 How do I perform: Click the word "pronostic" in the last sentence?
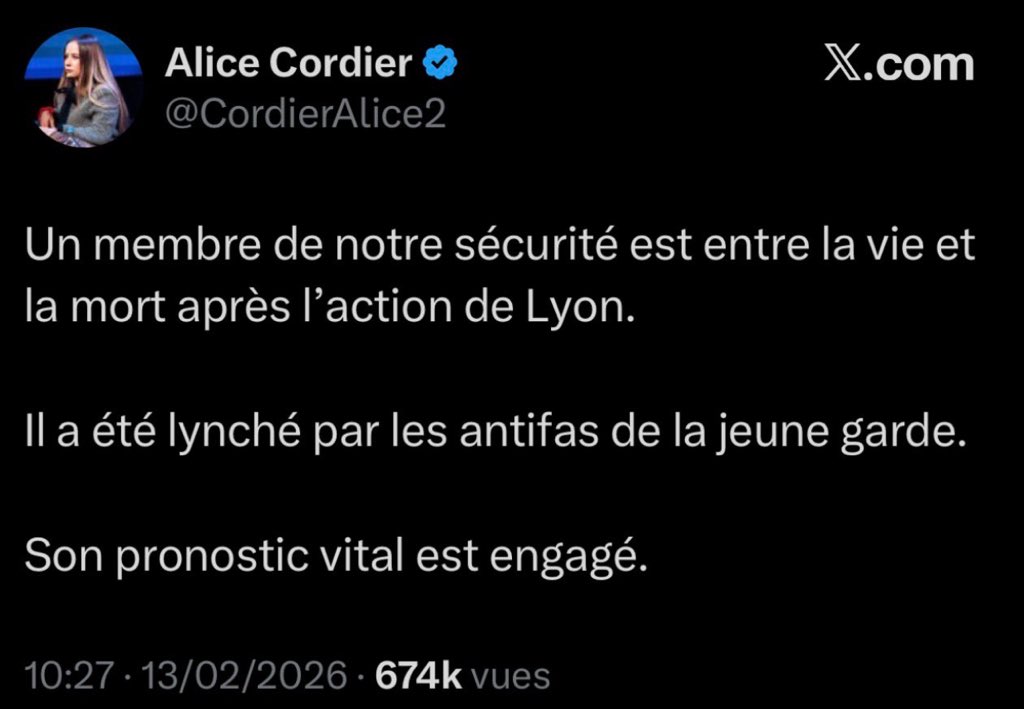point(212,558)
